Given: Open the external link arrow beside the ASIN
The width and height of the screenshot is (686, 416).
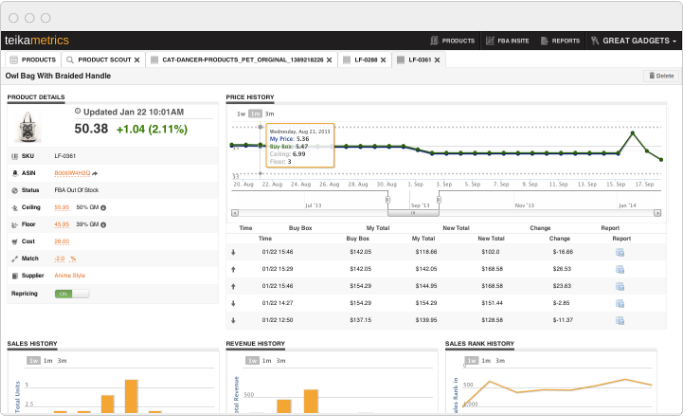Looking at the screenshot, I should click(94, 173).
